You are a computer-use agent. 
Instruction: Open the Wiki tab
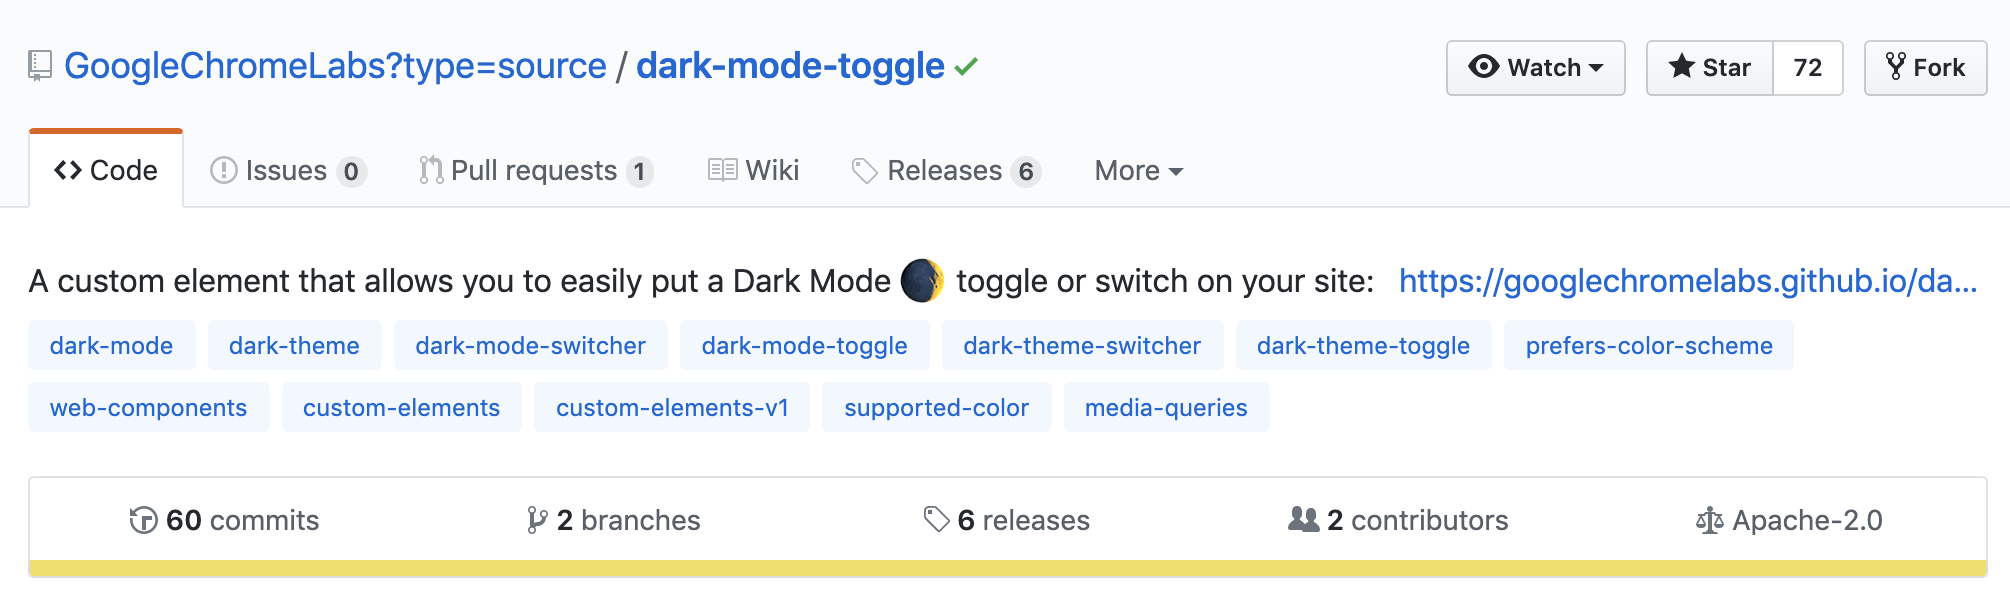pos(753,171)
